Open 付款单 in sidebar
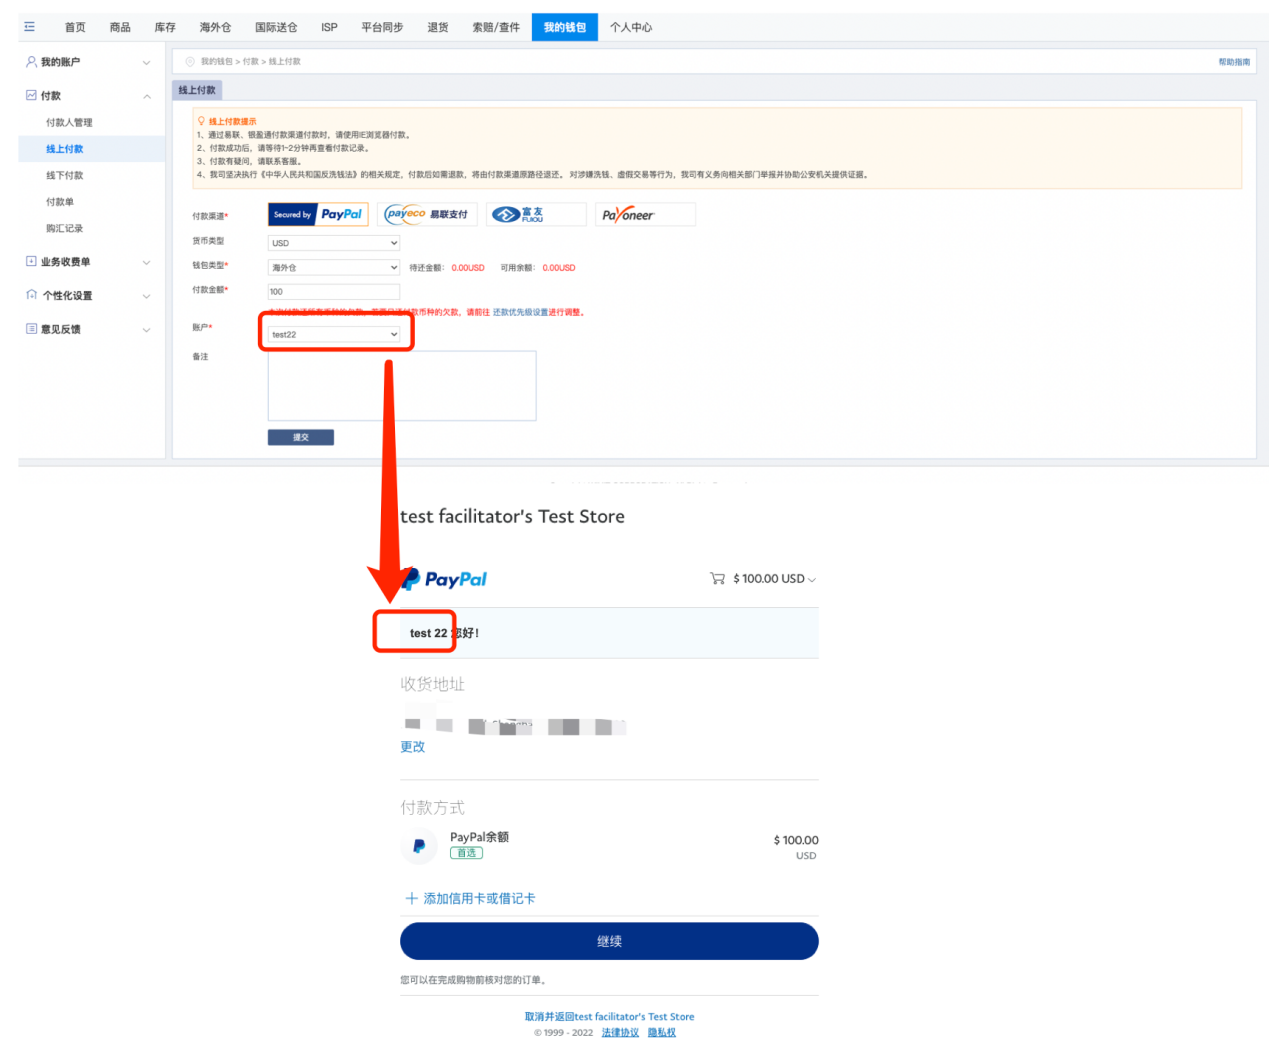This screenshot has width=1269, height=1049. coord(60,202)
